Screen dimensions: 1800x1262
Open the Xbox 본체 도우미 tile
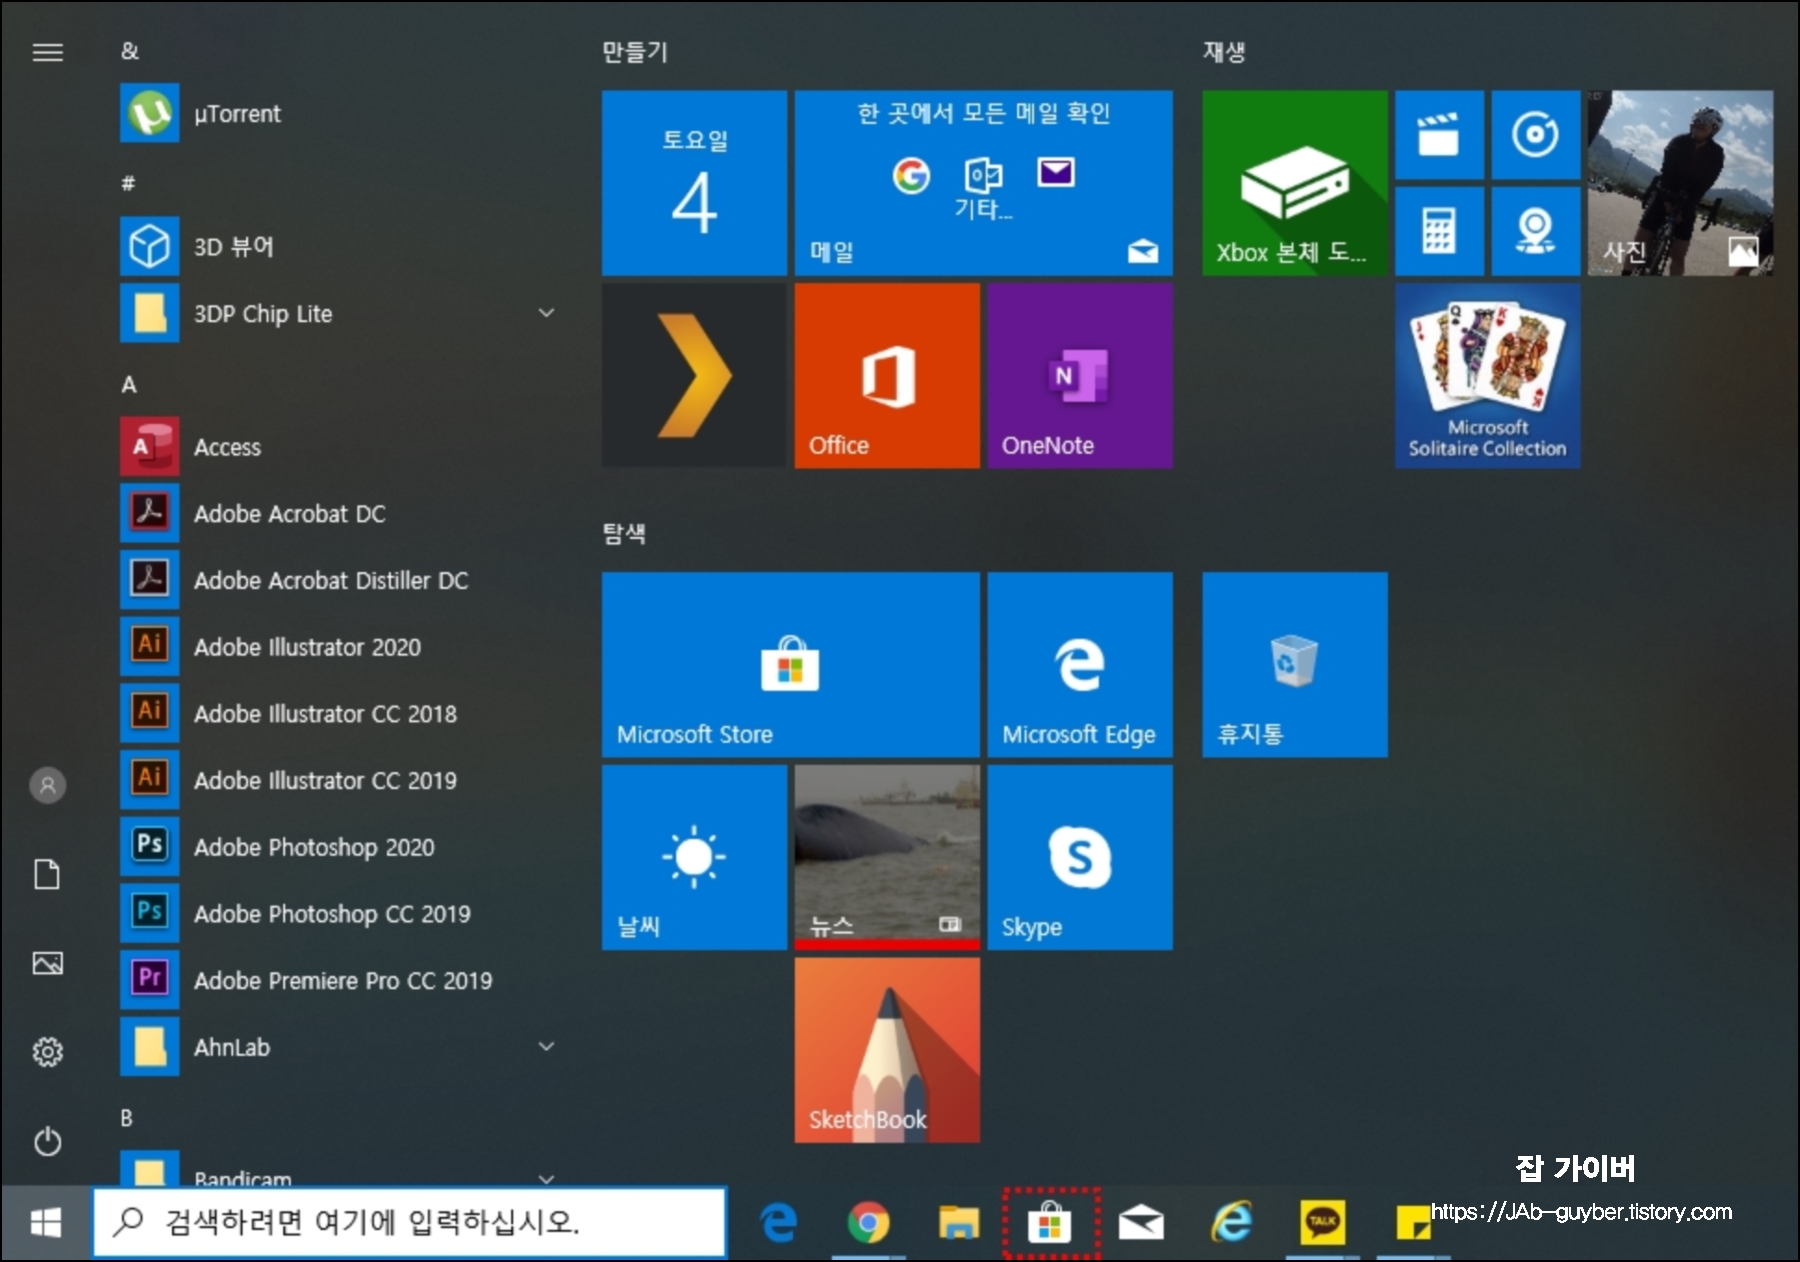[x=1295, y=183]
